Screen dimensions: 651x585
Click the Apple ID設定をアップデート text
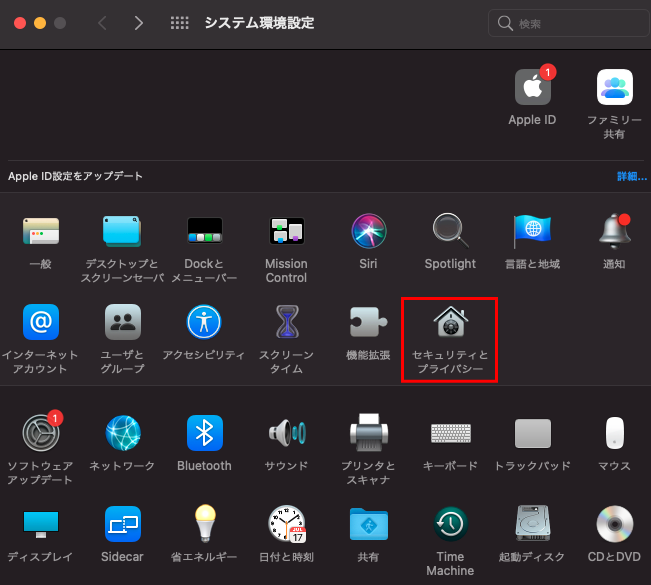coord(75,176)
